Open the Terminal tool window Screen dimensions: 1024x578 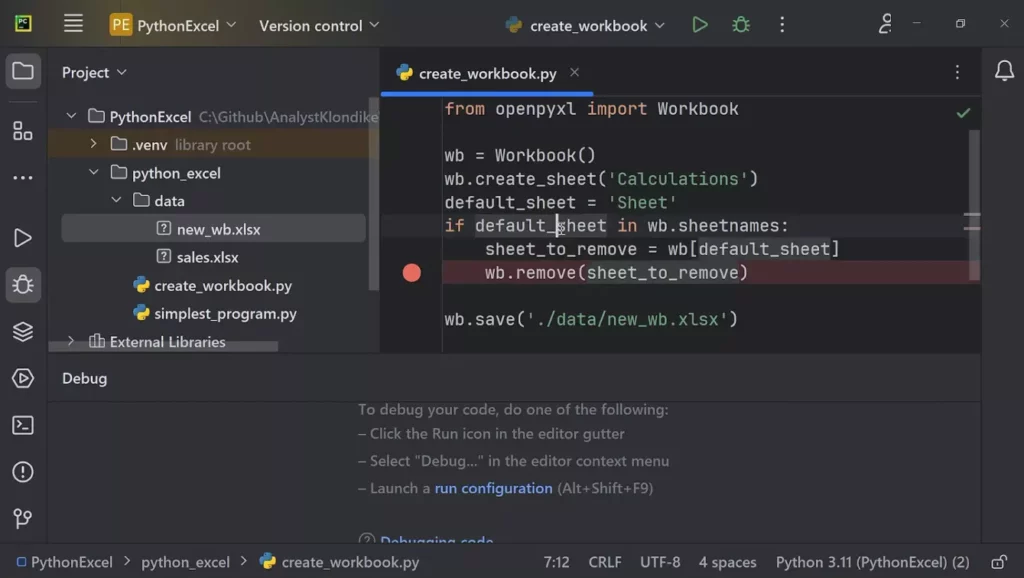(23, 425)
